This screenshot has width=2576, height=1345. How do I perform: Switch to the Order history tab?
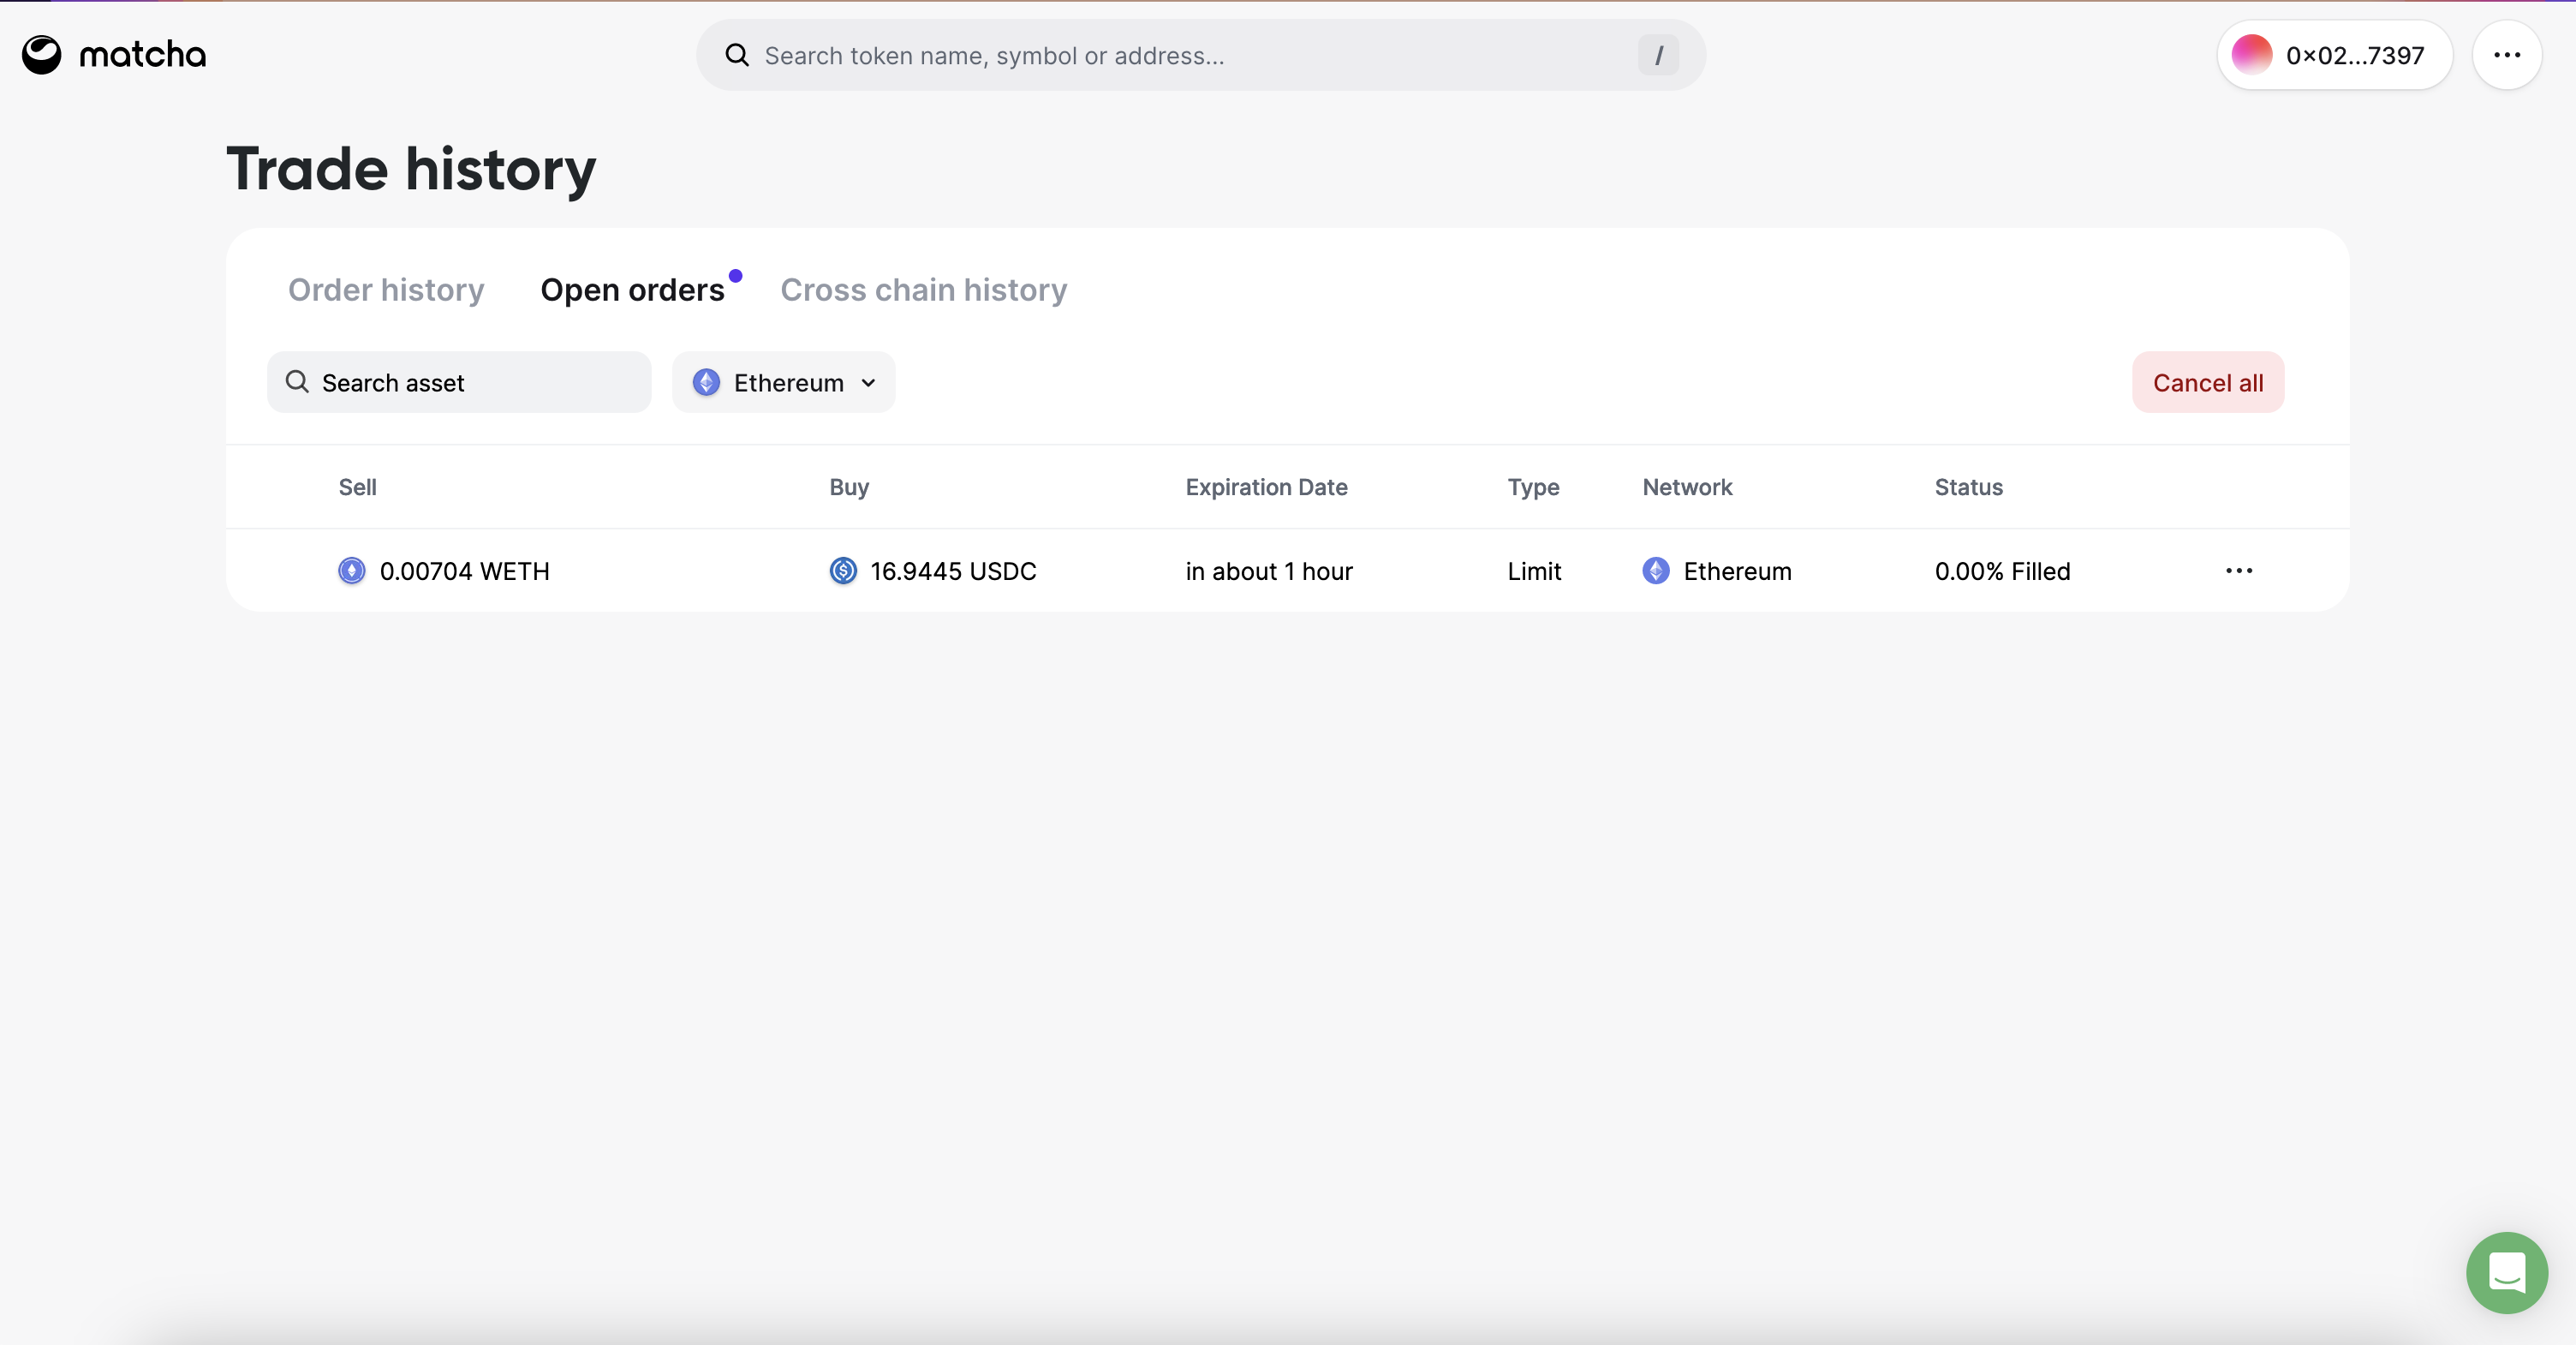386,290
